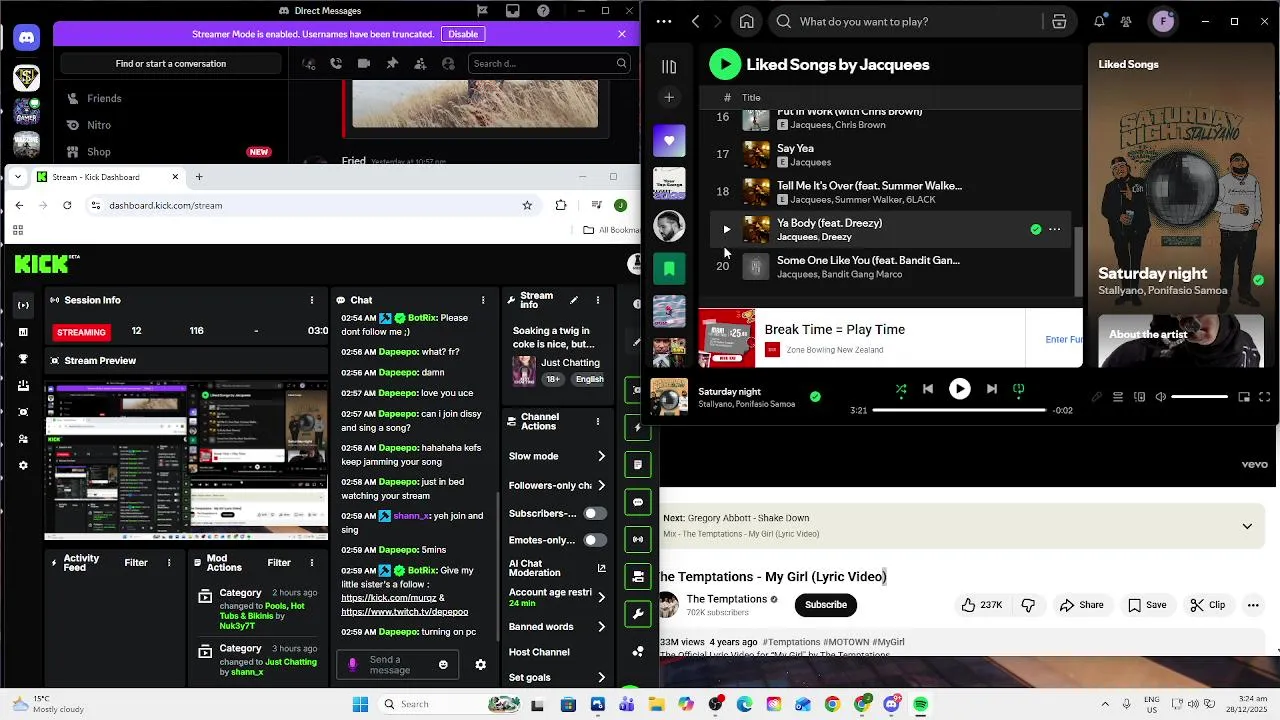Go back in Spotify navigation
The width and height of the screenshot is (1280, 720).
point(695,21)
